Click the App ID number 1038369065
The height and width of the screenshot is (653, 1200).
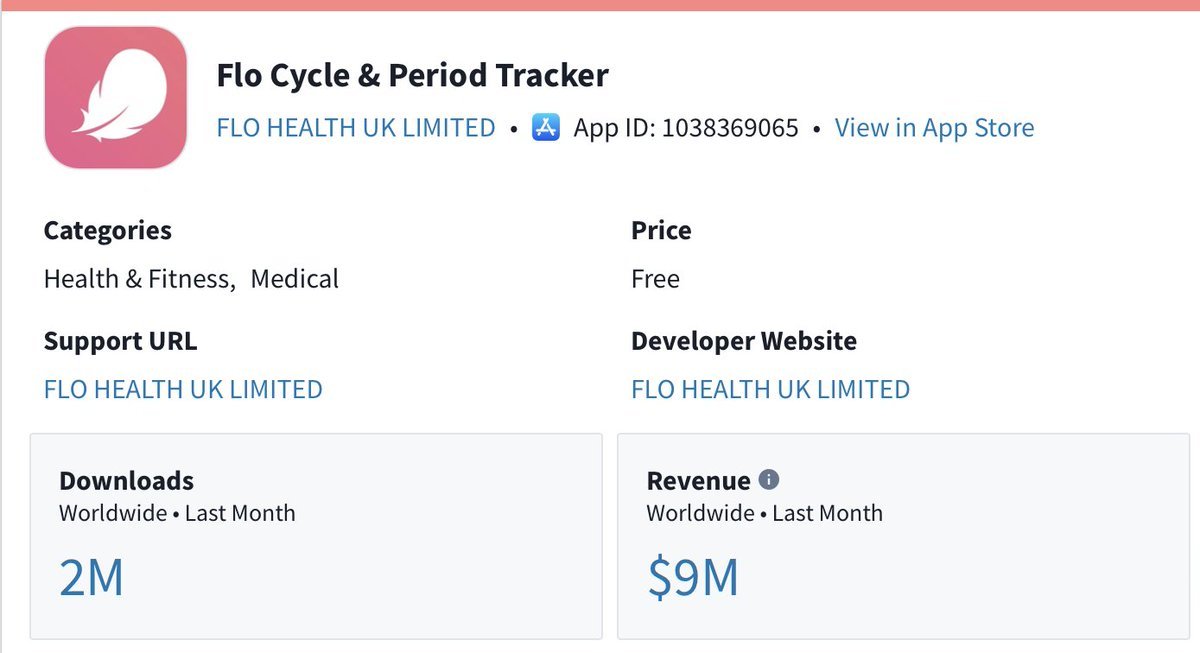730,128
